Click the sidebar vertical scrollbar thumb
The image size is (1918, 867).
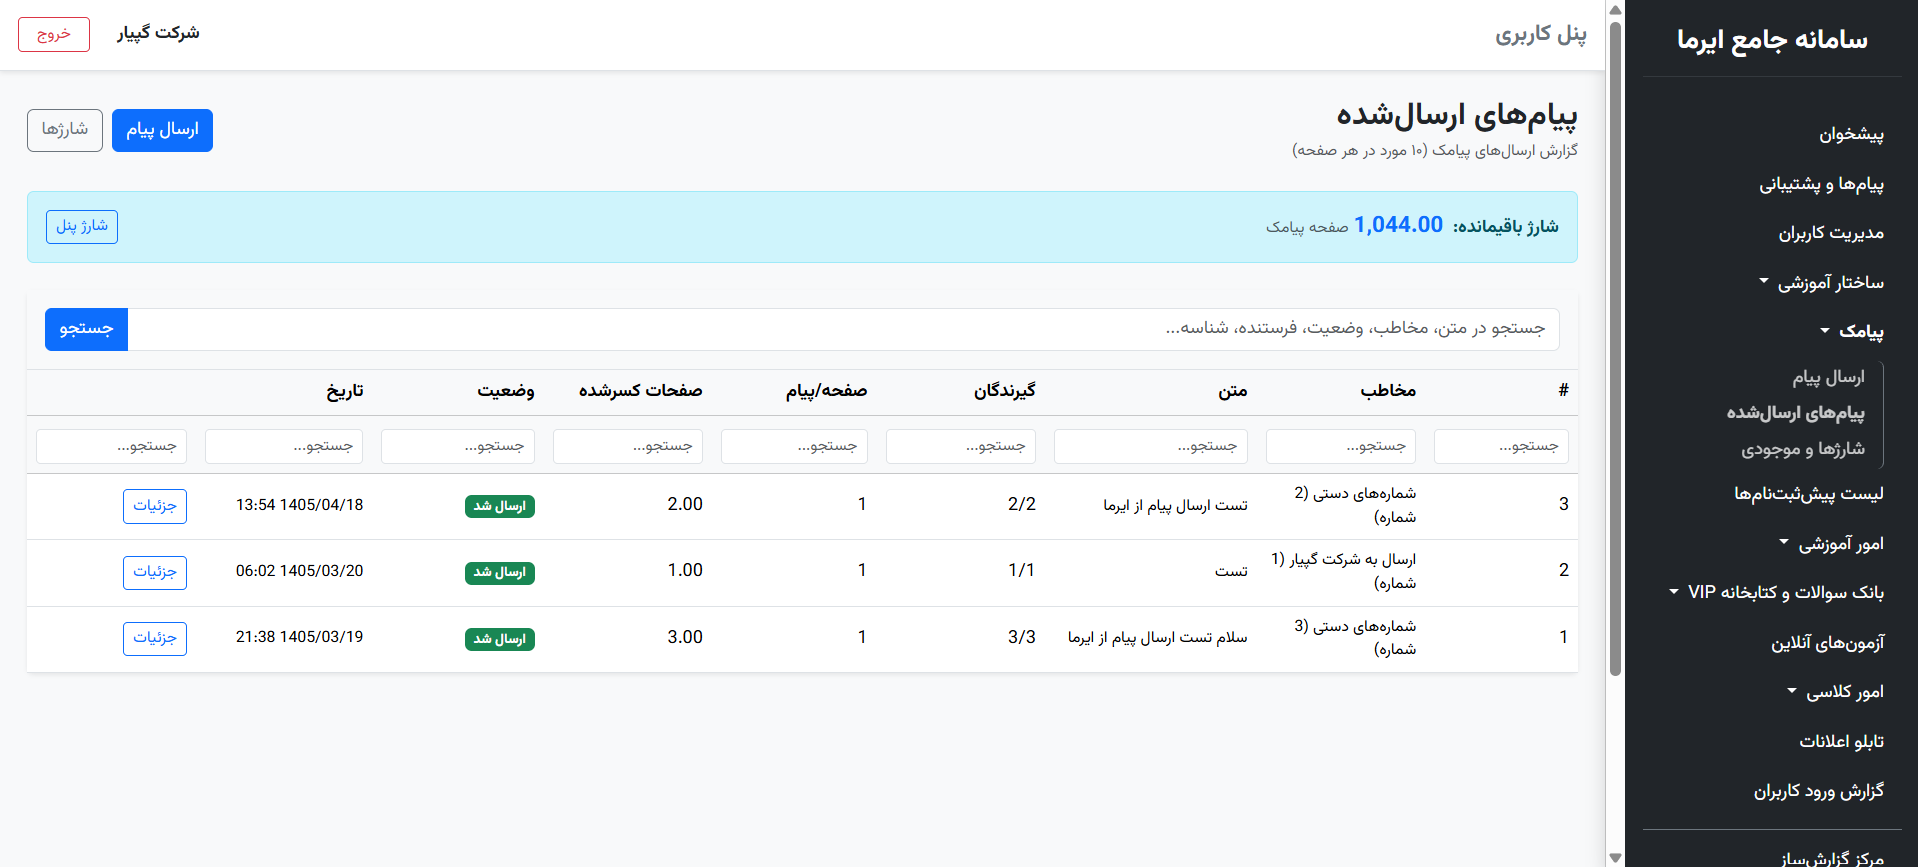coord(1615,347)
